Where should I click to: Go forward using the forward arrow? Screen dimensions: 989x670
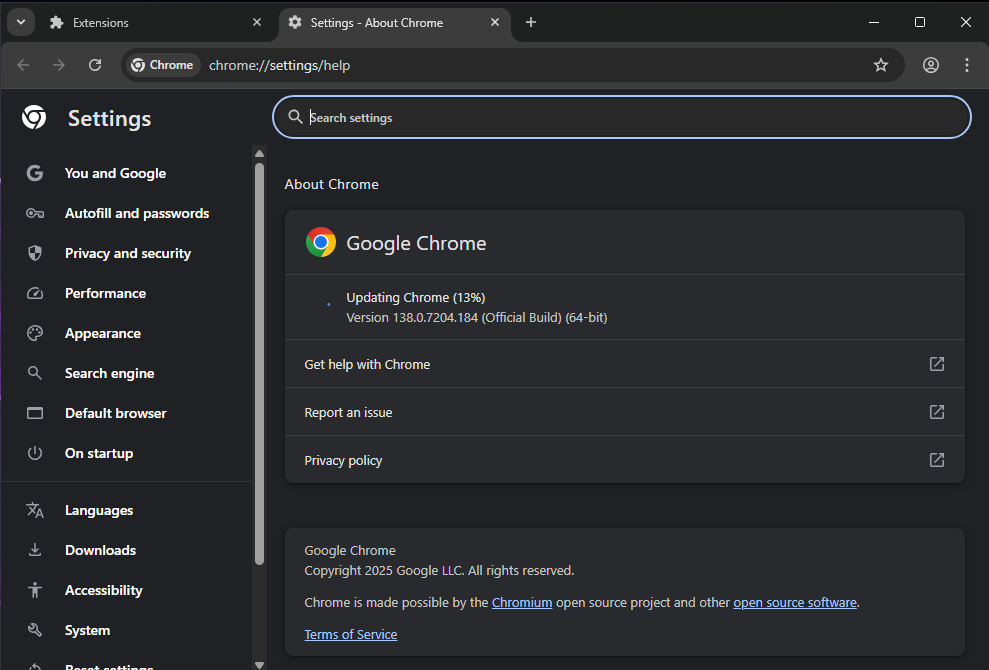(x=59, y=65)
